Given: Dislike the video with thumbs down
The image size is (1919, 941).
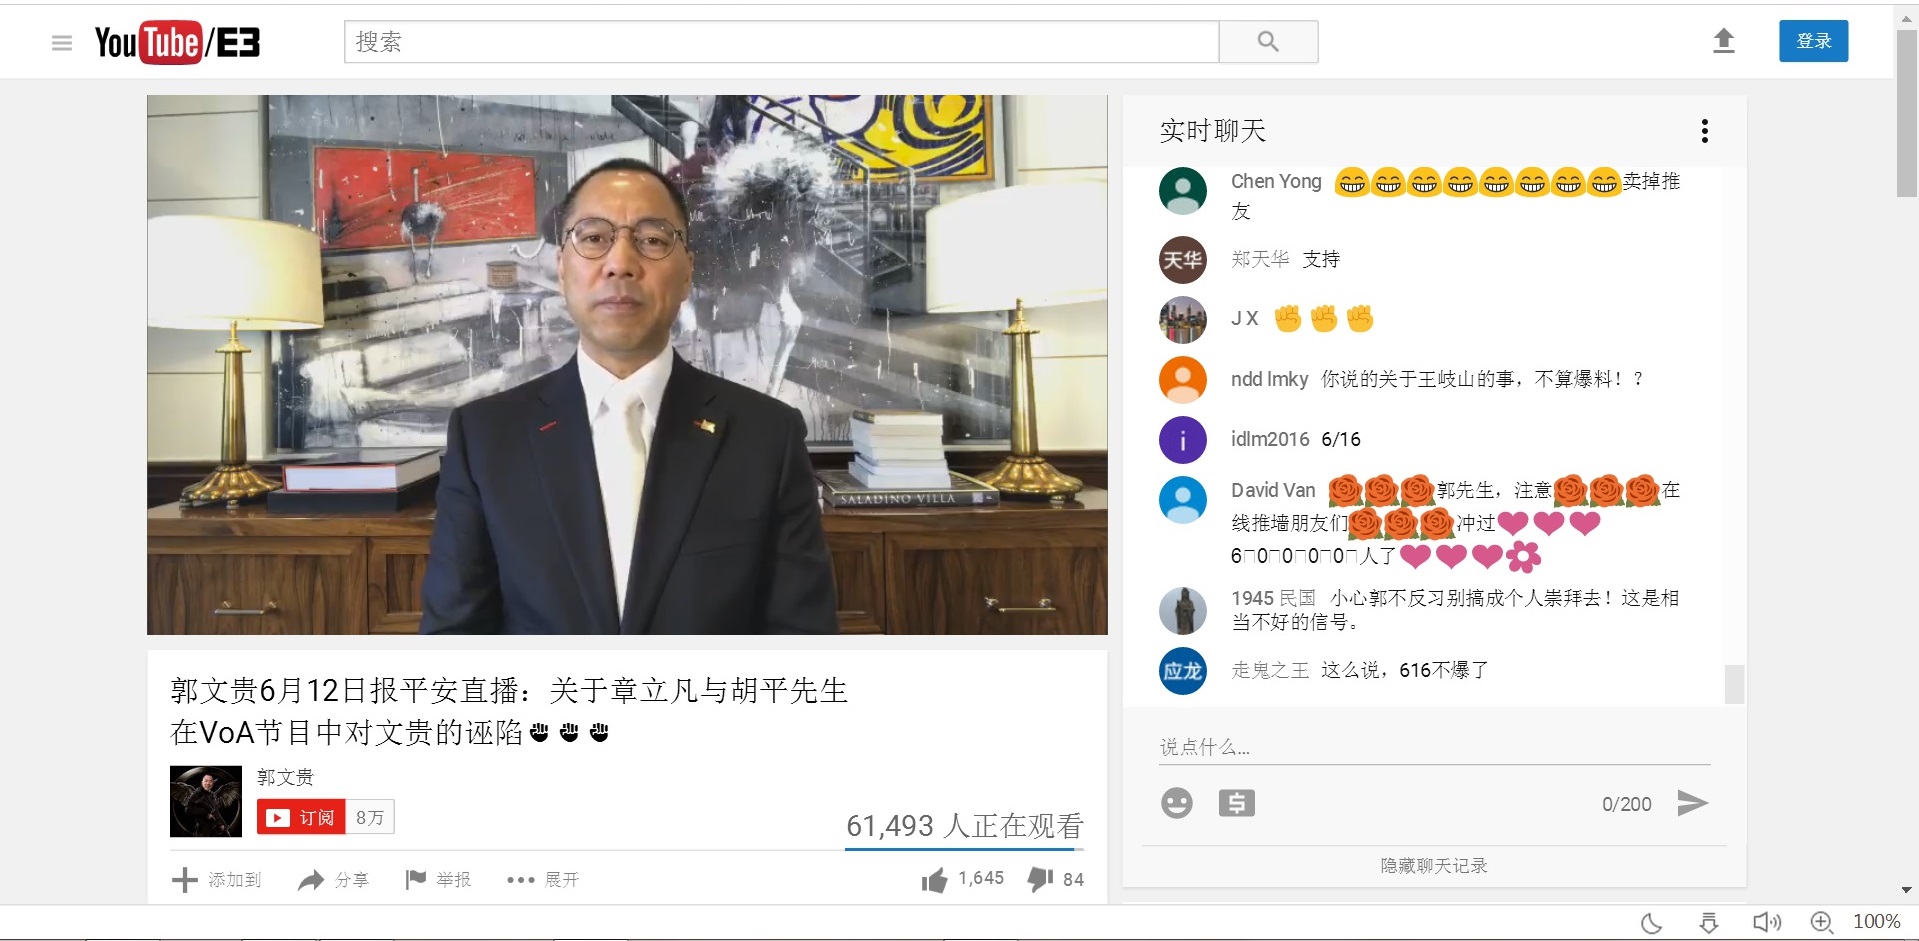Looking at the screenshot, I should point(1040,880).
